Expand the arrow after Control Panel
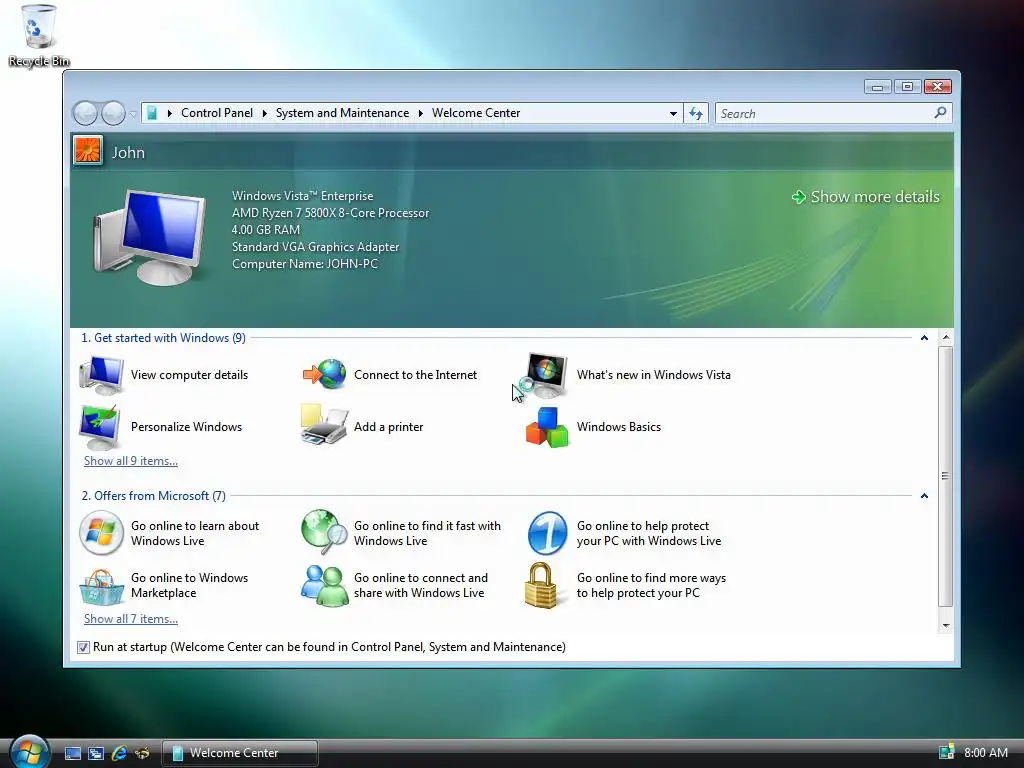The image size is (1024, 768). point(264,114)
